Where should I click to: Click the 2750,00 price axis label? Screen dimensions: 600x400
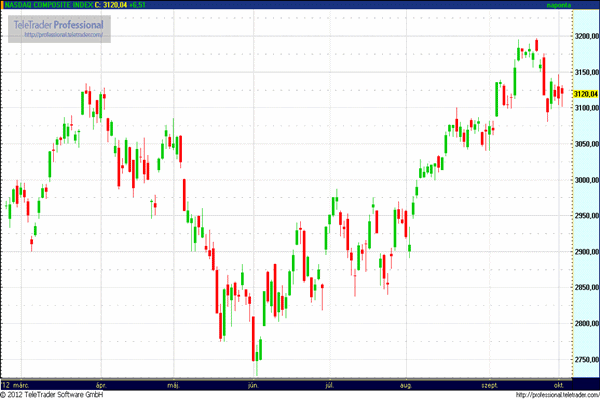click(x=585, y=360)
